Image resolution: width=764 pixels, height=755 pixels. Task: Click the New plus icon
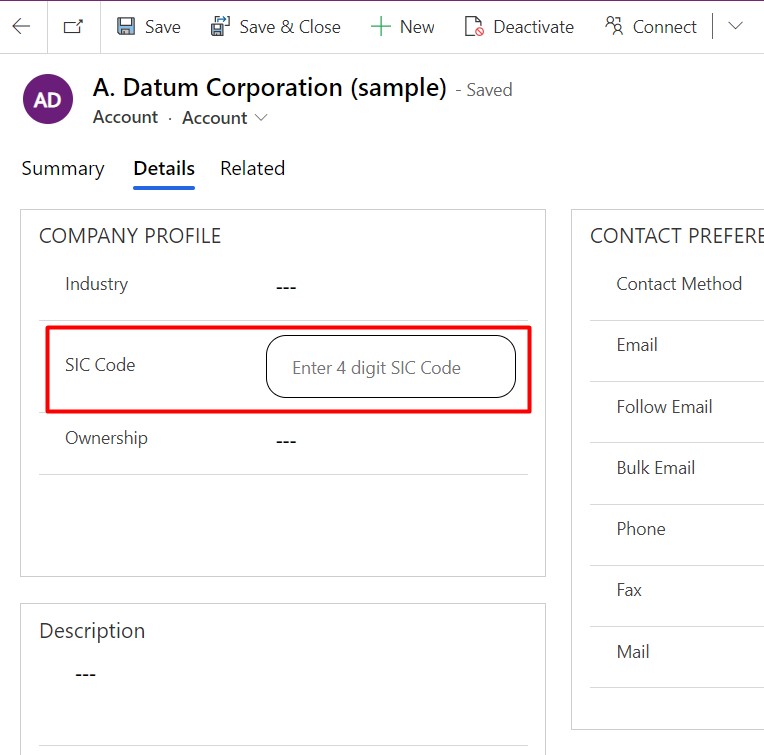pyautogui.click(x=380, y=27)
